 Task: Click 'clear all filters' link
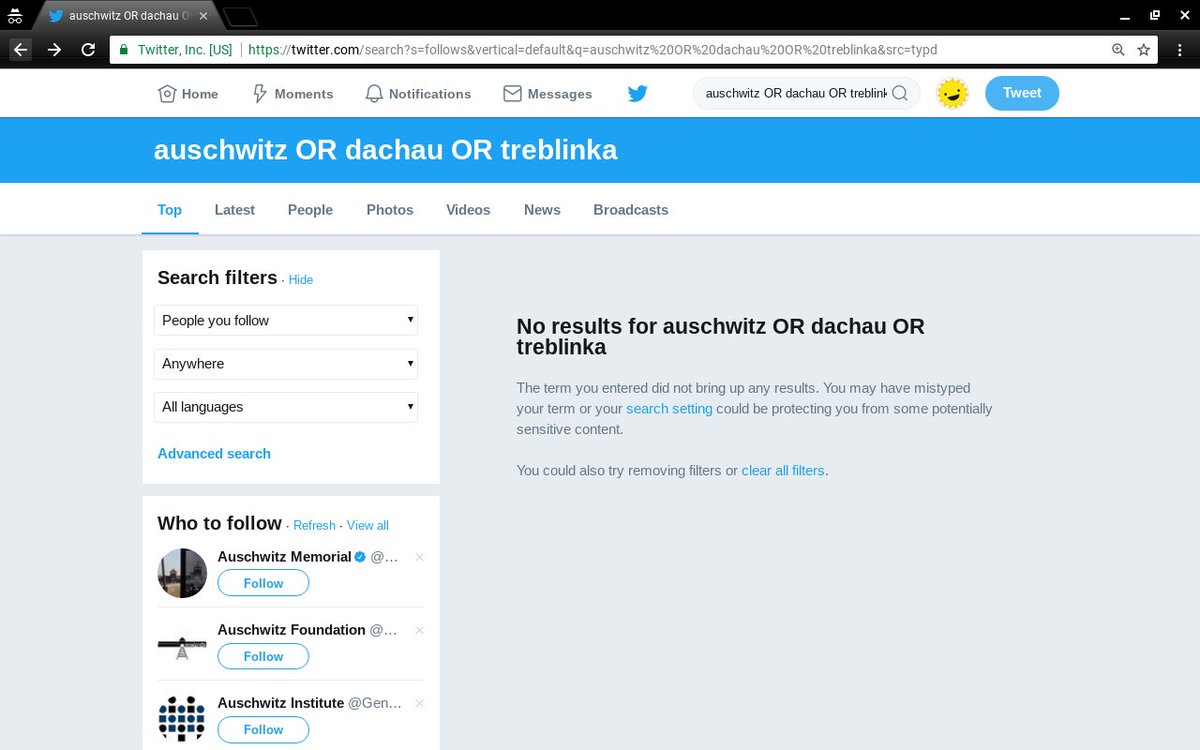click(783, 470)
